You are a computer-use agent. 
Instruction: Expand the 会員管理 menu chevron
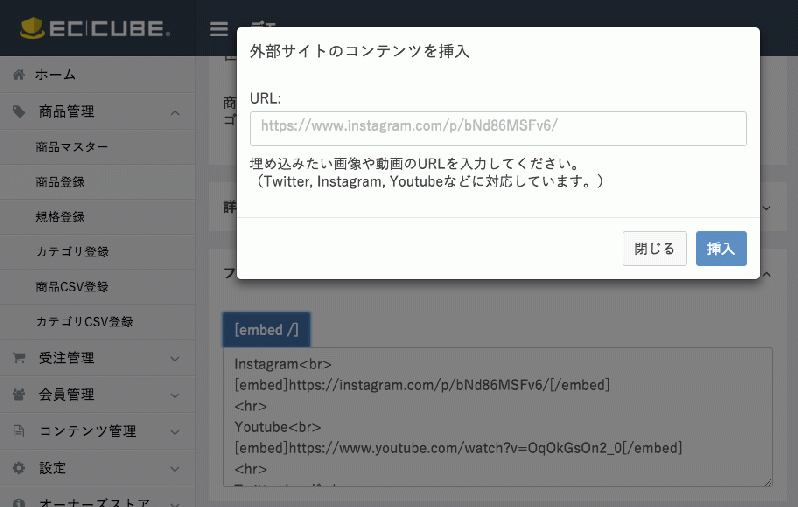point(175,396)
